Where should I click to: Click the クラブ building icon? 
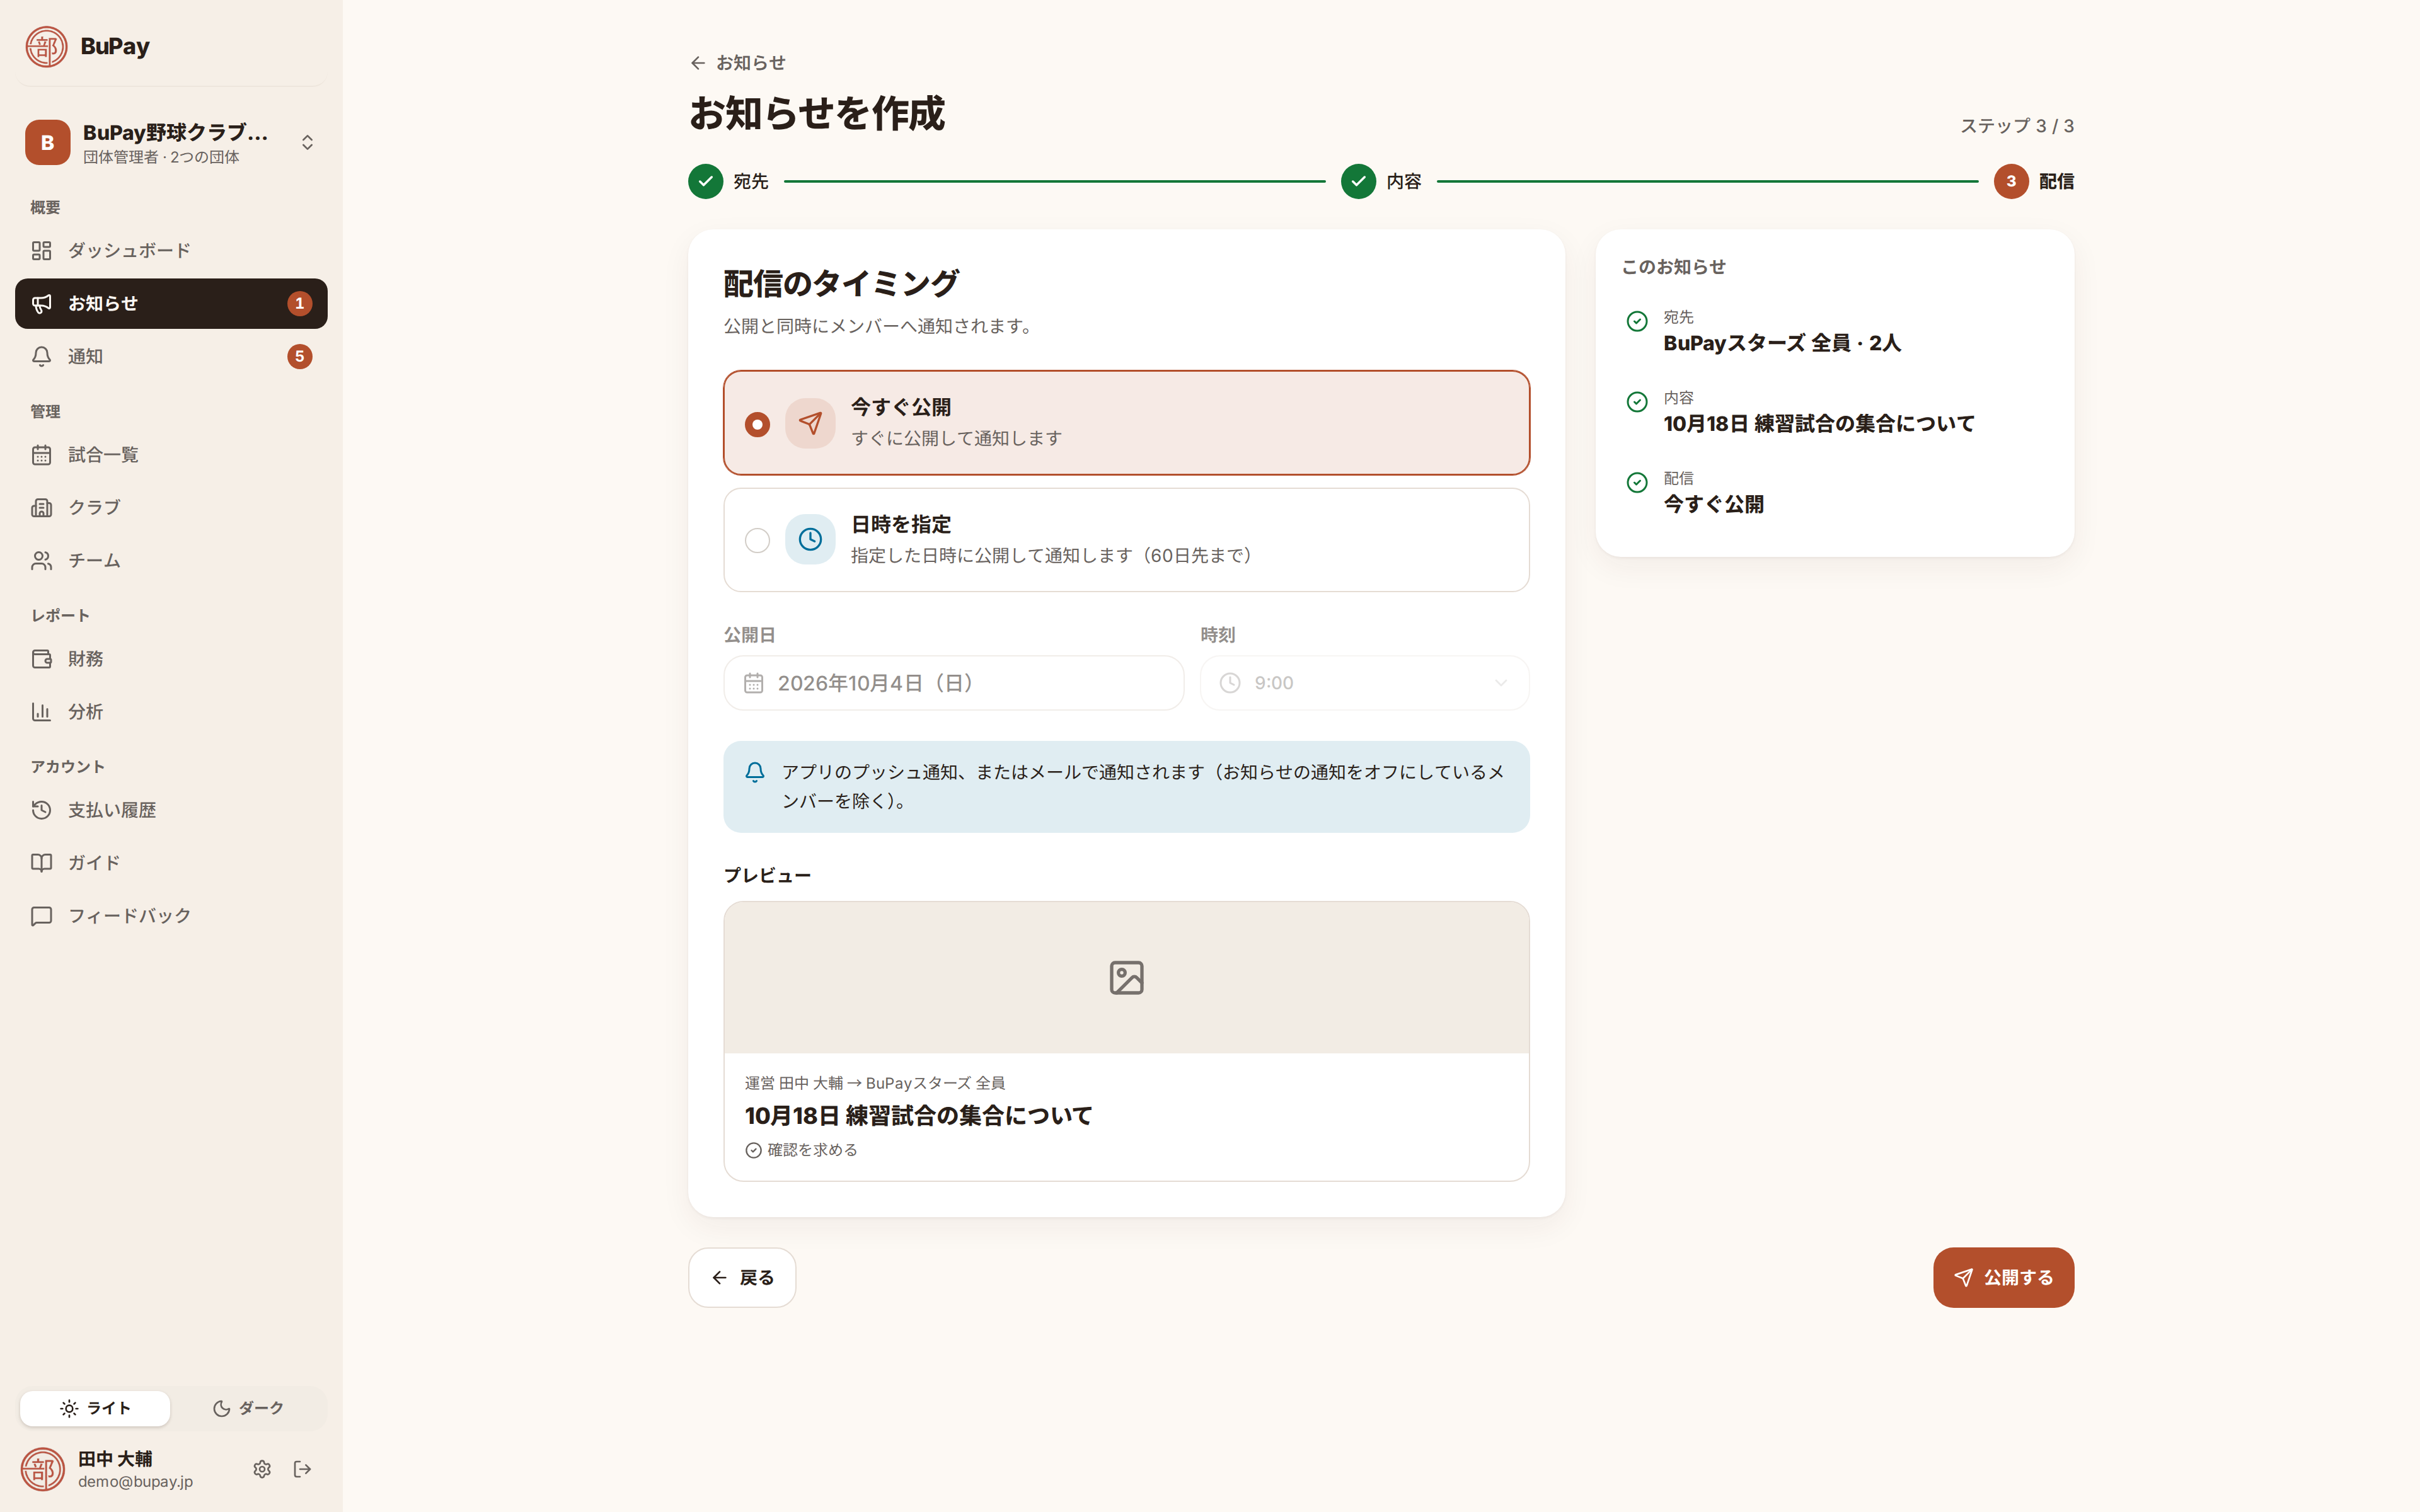point(41,507)
